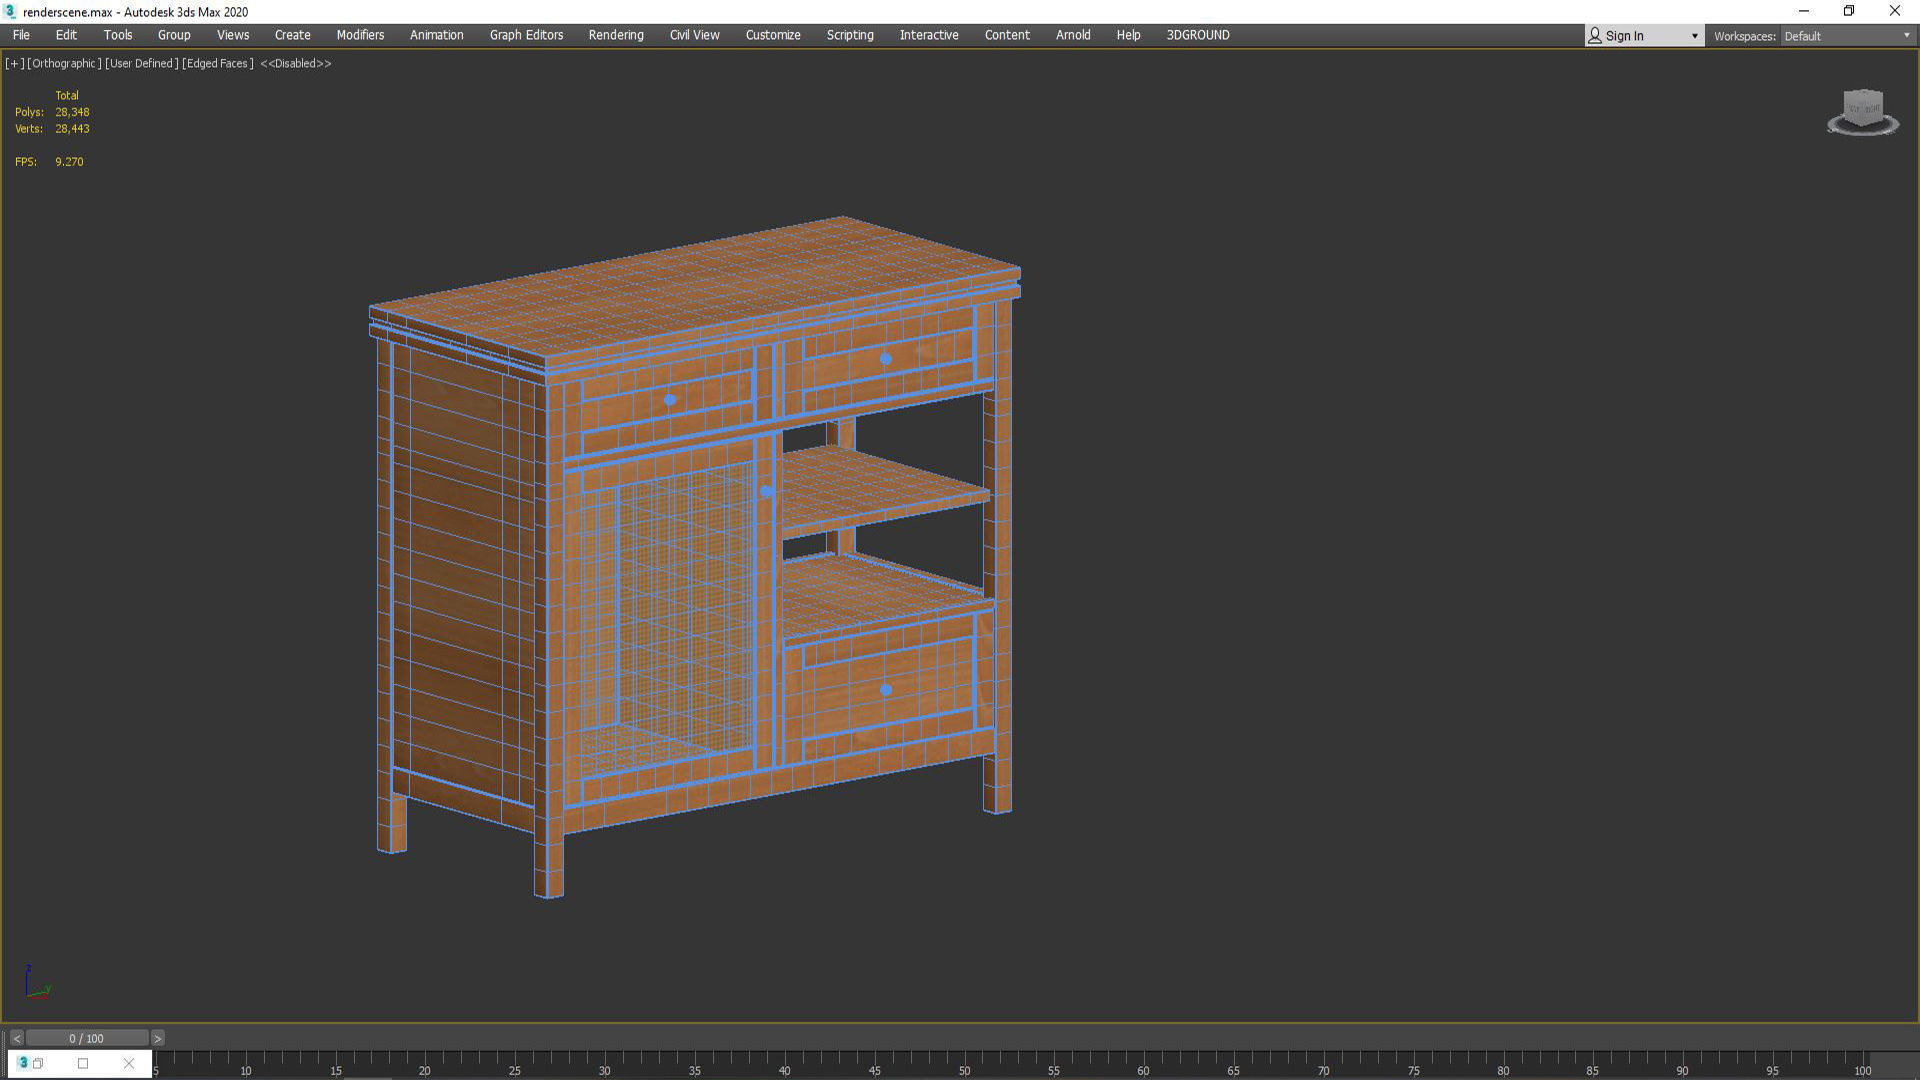The height and width of the screenshot is (1080, 1920).
Task: Open the Graph Editors menu
Action: pos(527,35)
